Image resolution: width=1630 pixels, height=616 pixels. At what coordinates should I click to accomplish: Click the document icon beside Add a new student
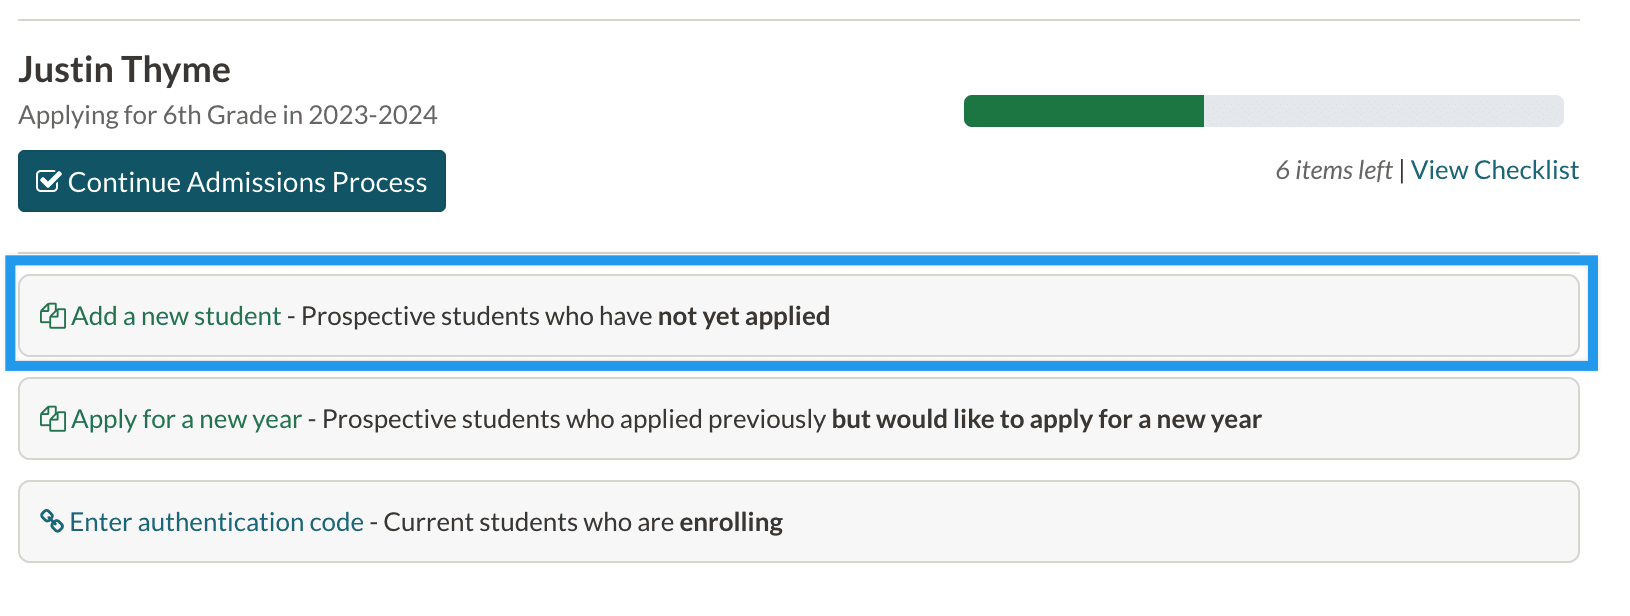[x=52, y=316]
